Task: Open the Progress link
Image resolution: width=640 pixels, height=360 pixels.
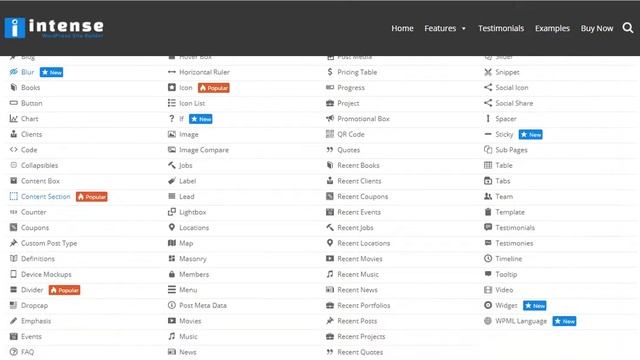Action: tap(351, 88)
